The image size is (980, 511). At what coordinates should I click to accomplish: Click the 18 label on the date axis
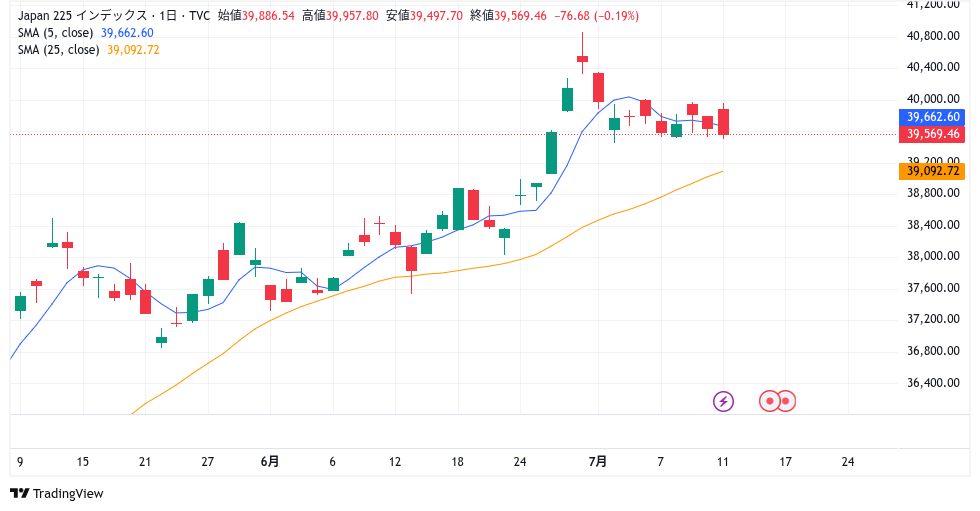point(458,462)
